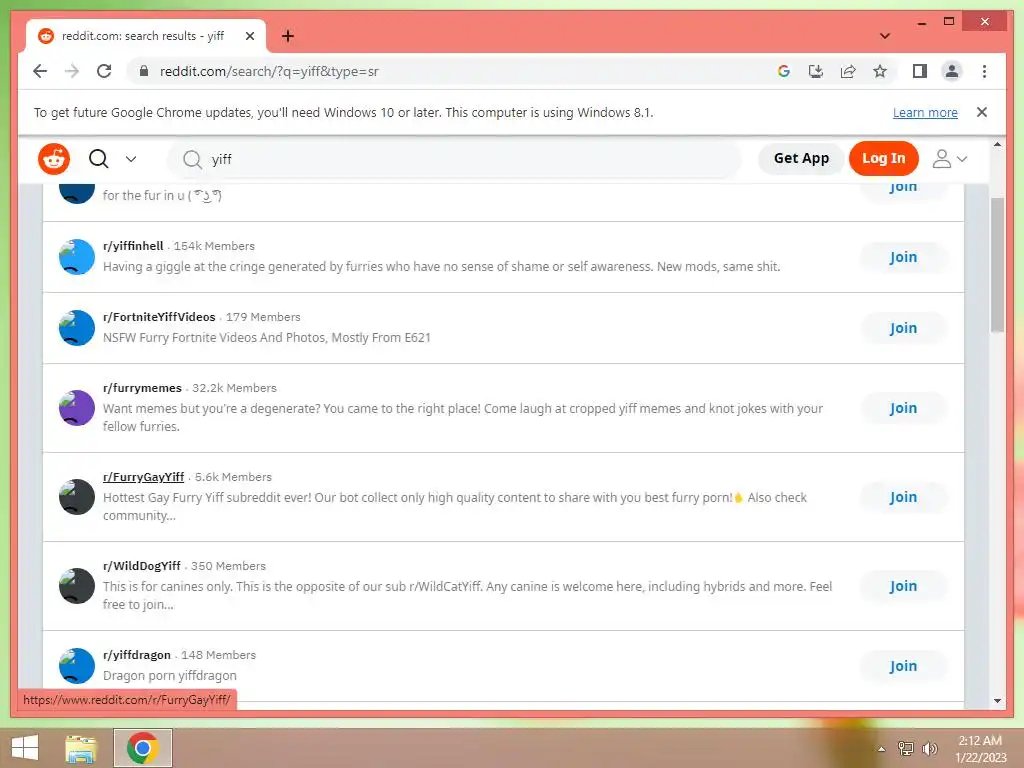Open the Windows Start menu
The width and height of the screenshot is (1024, 768).
[x=25, y=748]
